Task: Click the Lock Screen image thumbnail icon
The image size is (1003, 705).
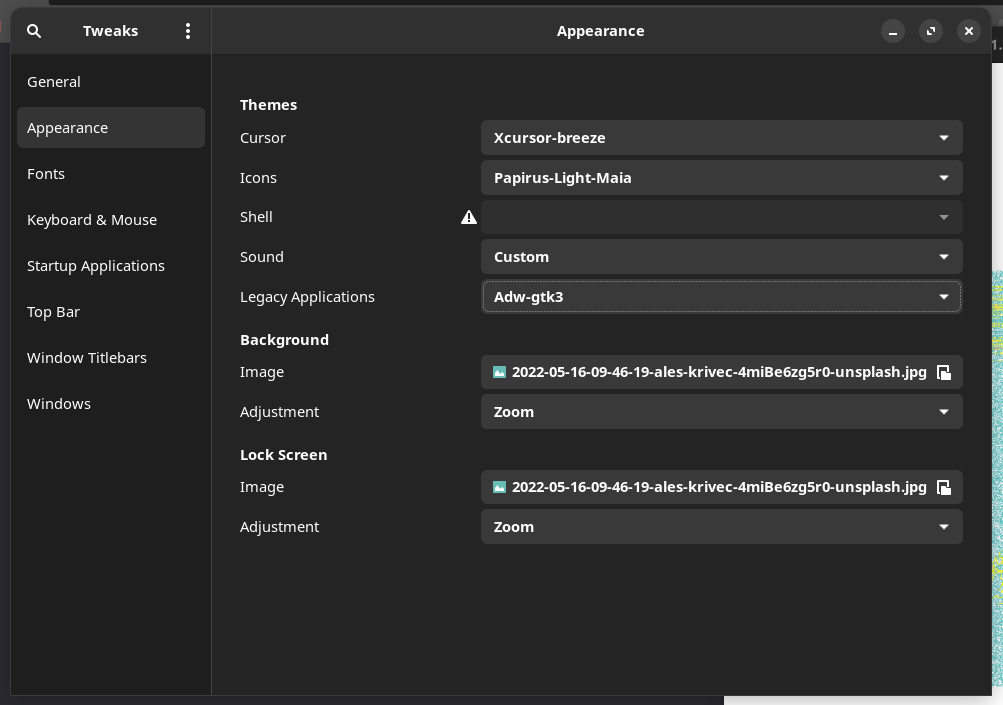Action: click(x=499, y=487)
